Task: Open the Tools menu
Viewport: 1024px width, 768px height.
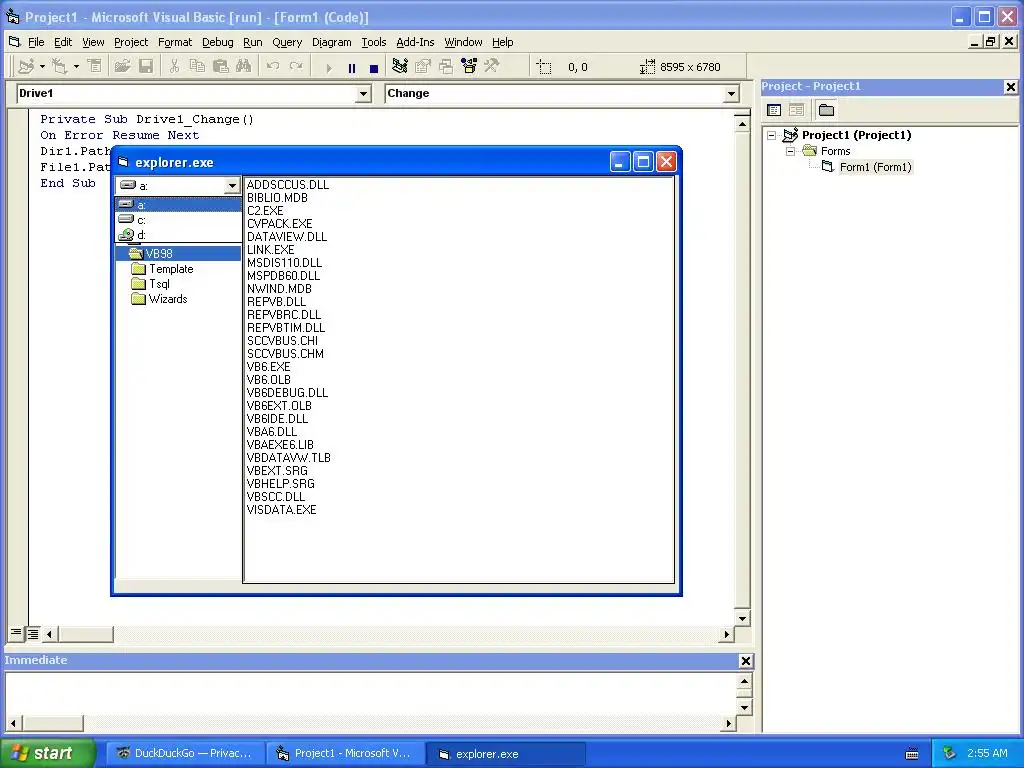Action: [x=374, y=42]
